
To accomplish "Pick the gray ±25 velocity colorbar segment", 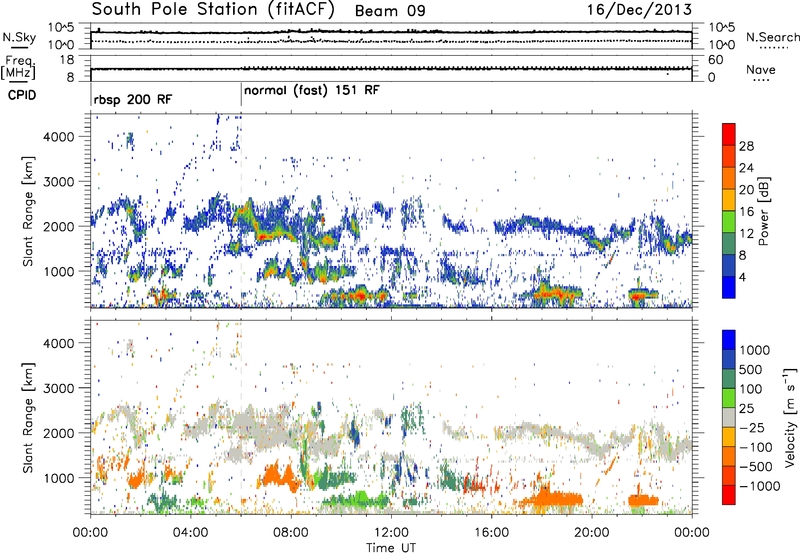I will point(729,418).
